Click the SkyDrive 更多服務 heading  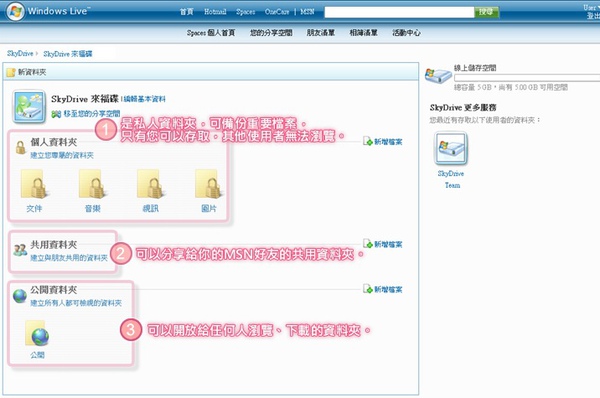(x=463, y=108)
